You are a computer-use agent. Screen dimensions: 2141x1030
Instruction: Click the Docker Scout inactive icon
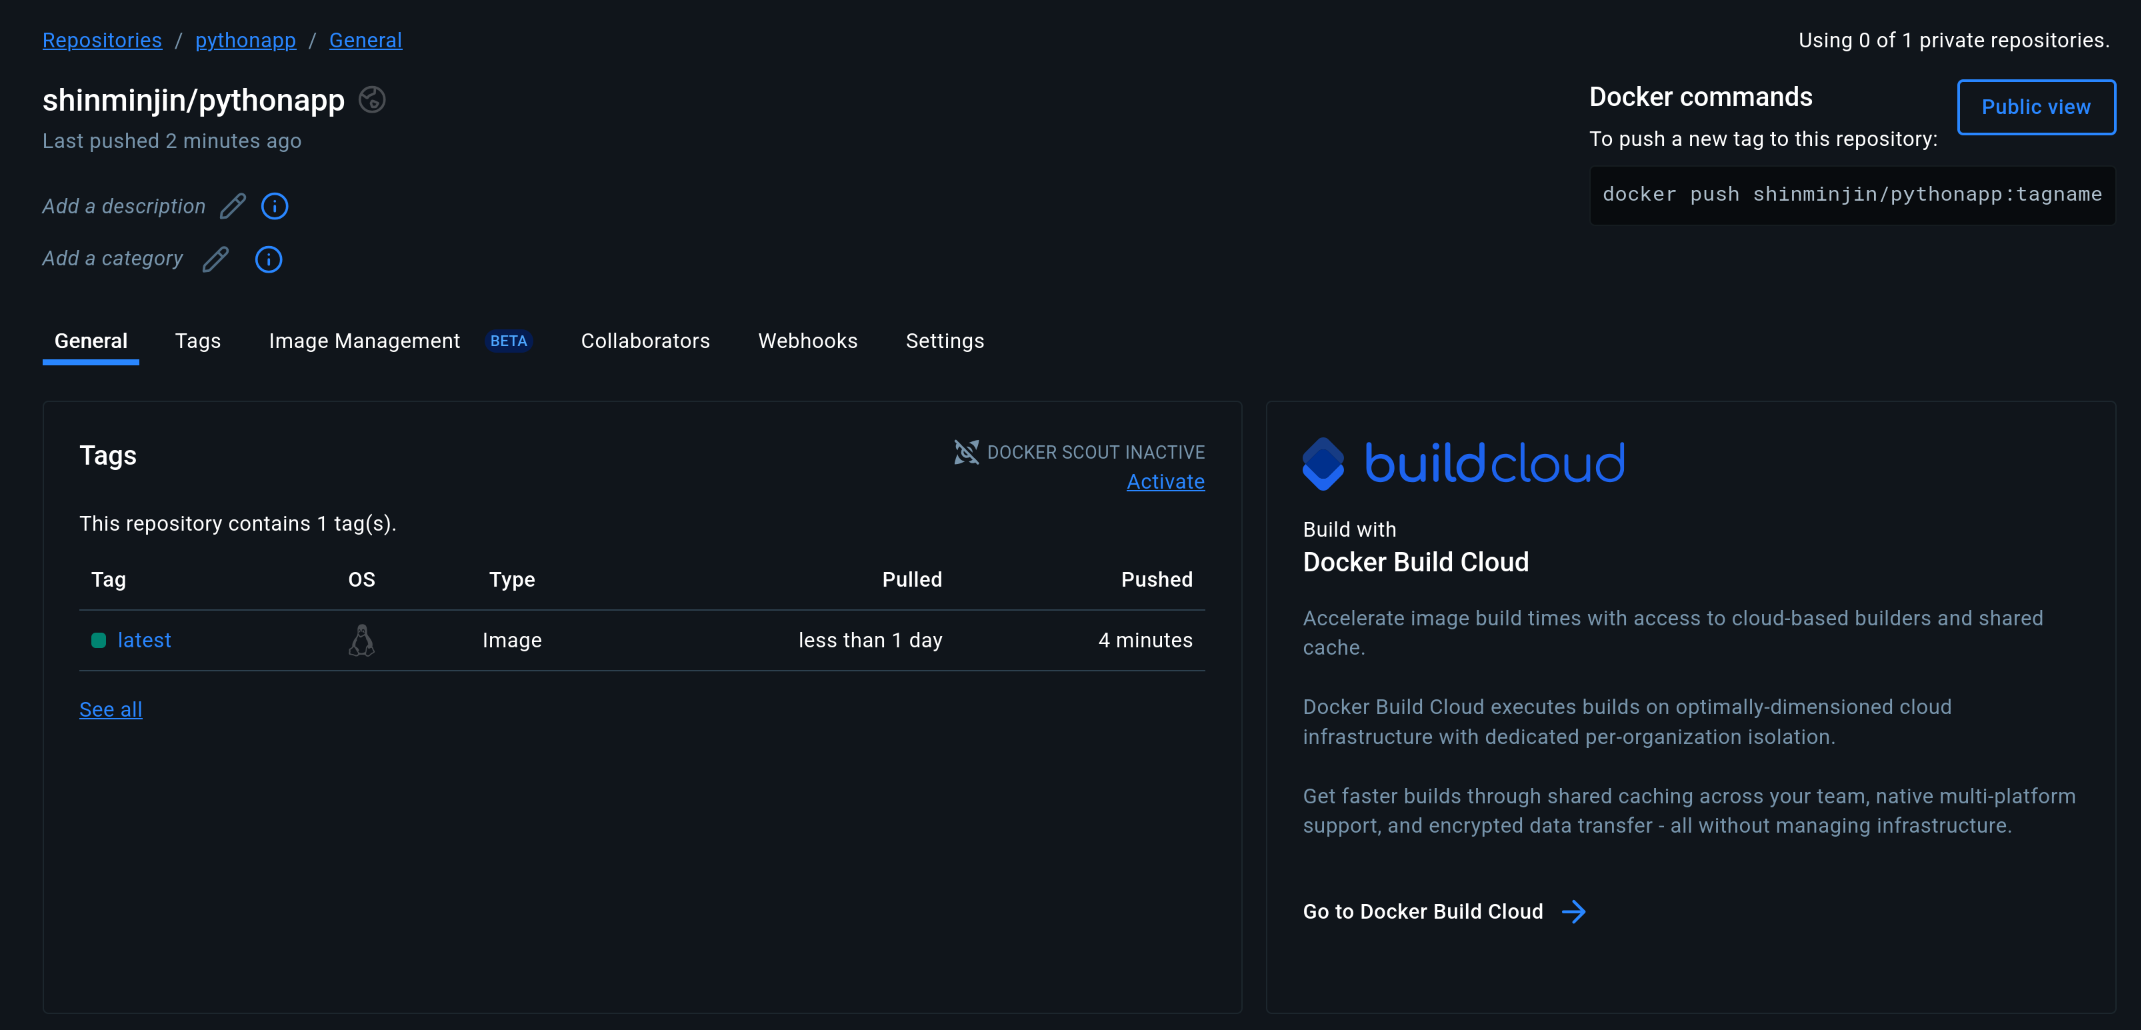pos(966,452)
